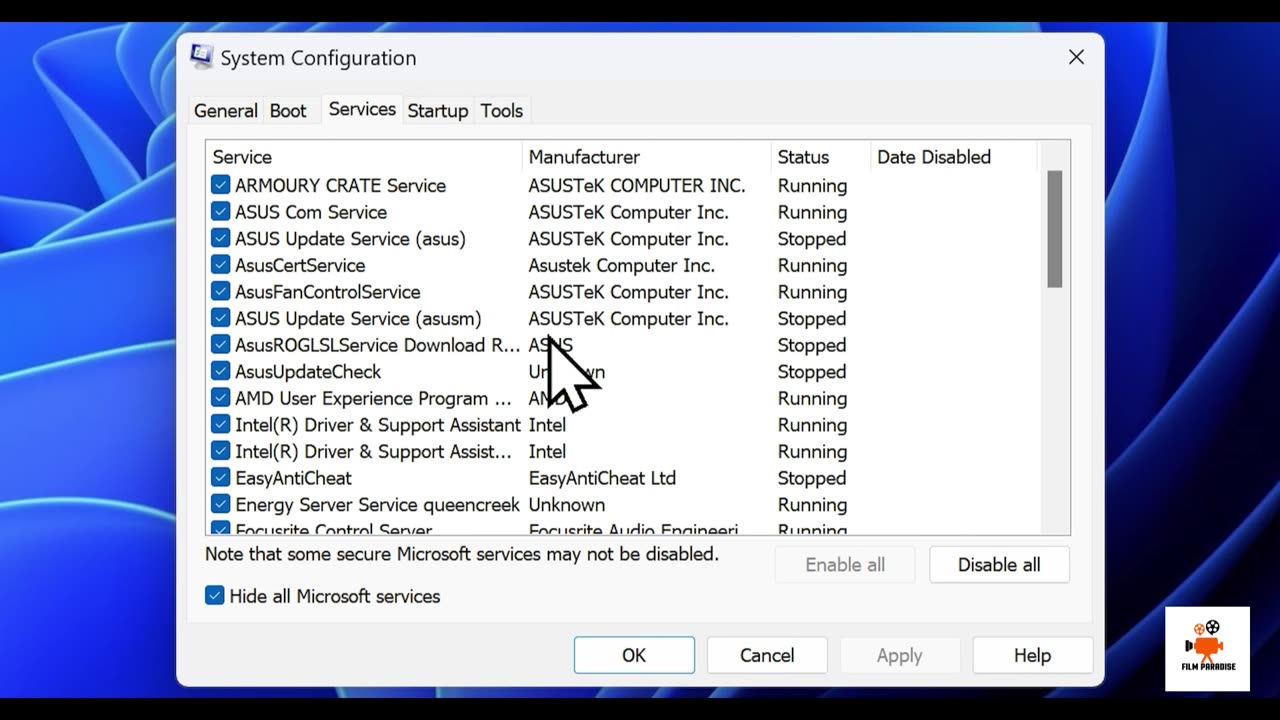
Task: Click the Enable all button
Action: point(845,565)
